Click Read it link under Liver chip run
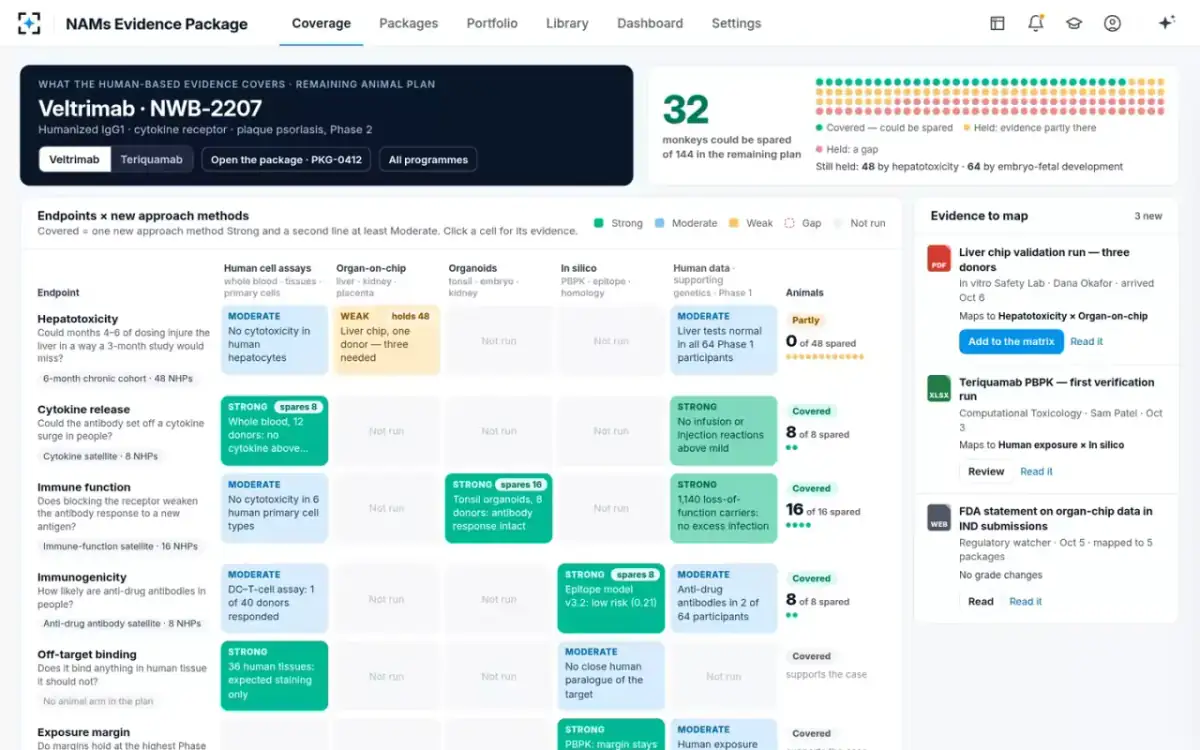This screenshot has width=1200, height=750. [x=1086, y=342]
